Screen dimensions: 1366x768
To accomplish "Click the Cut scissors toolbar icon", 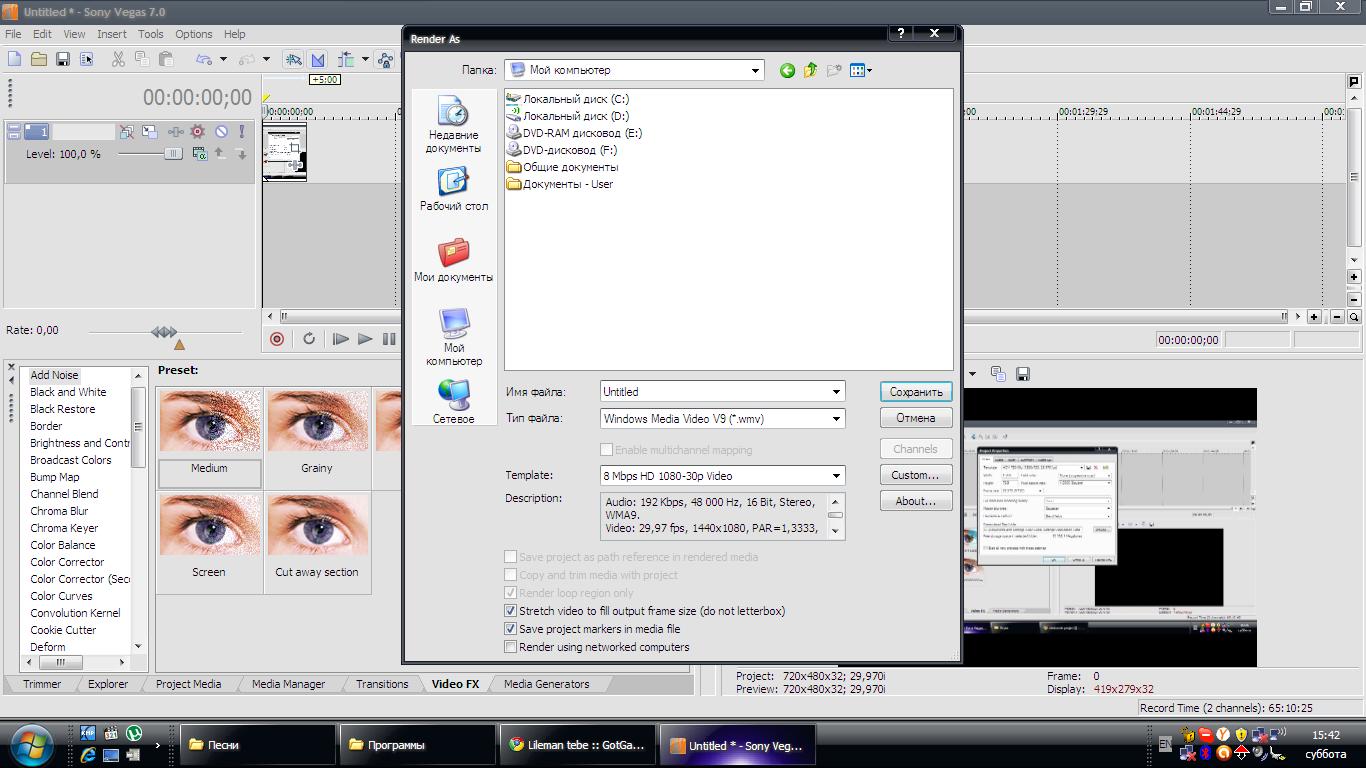I will tap(118, 59).
